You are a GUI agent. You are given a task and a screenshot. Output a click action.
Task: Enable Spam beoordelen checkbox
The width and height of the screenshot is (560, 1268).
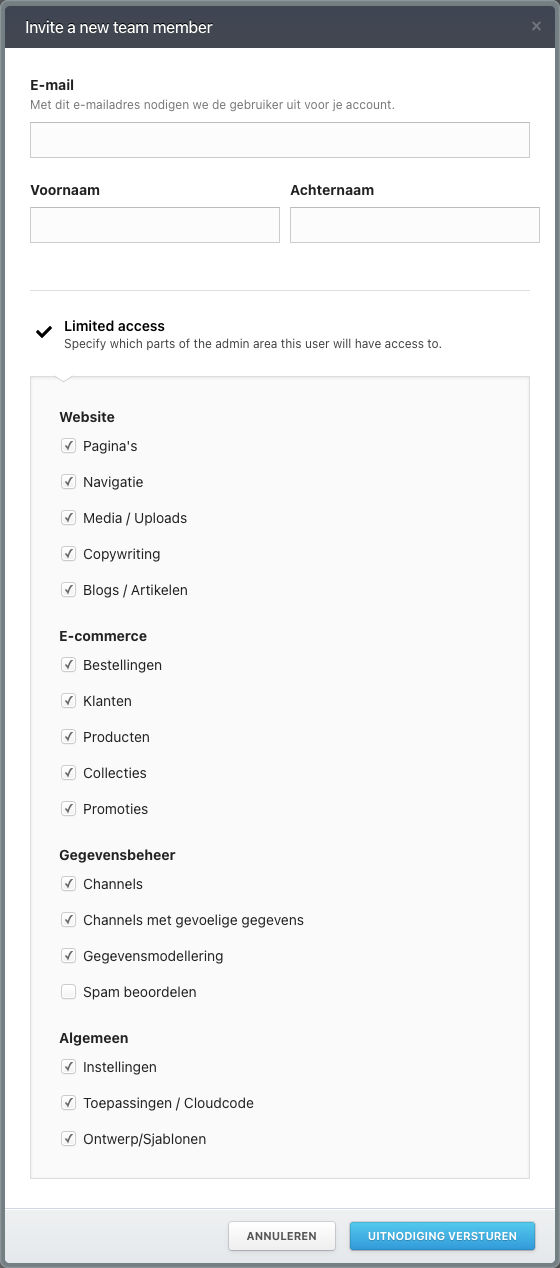pyautogui.click(x=68, y=992)
